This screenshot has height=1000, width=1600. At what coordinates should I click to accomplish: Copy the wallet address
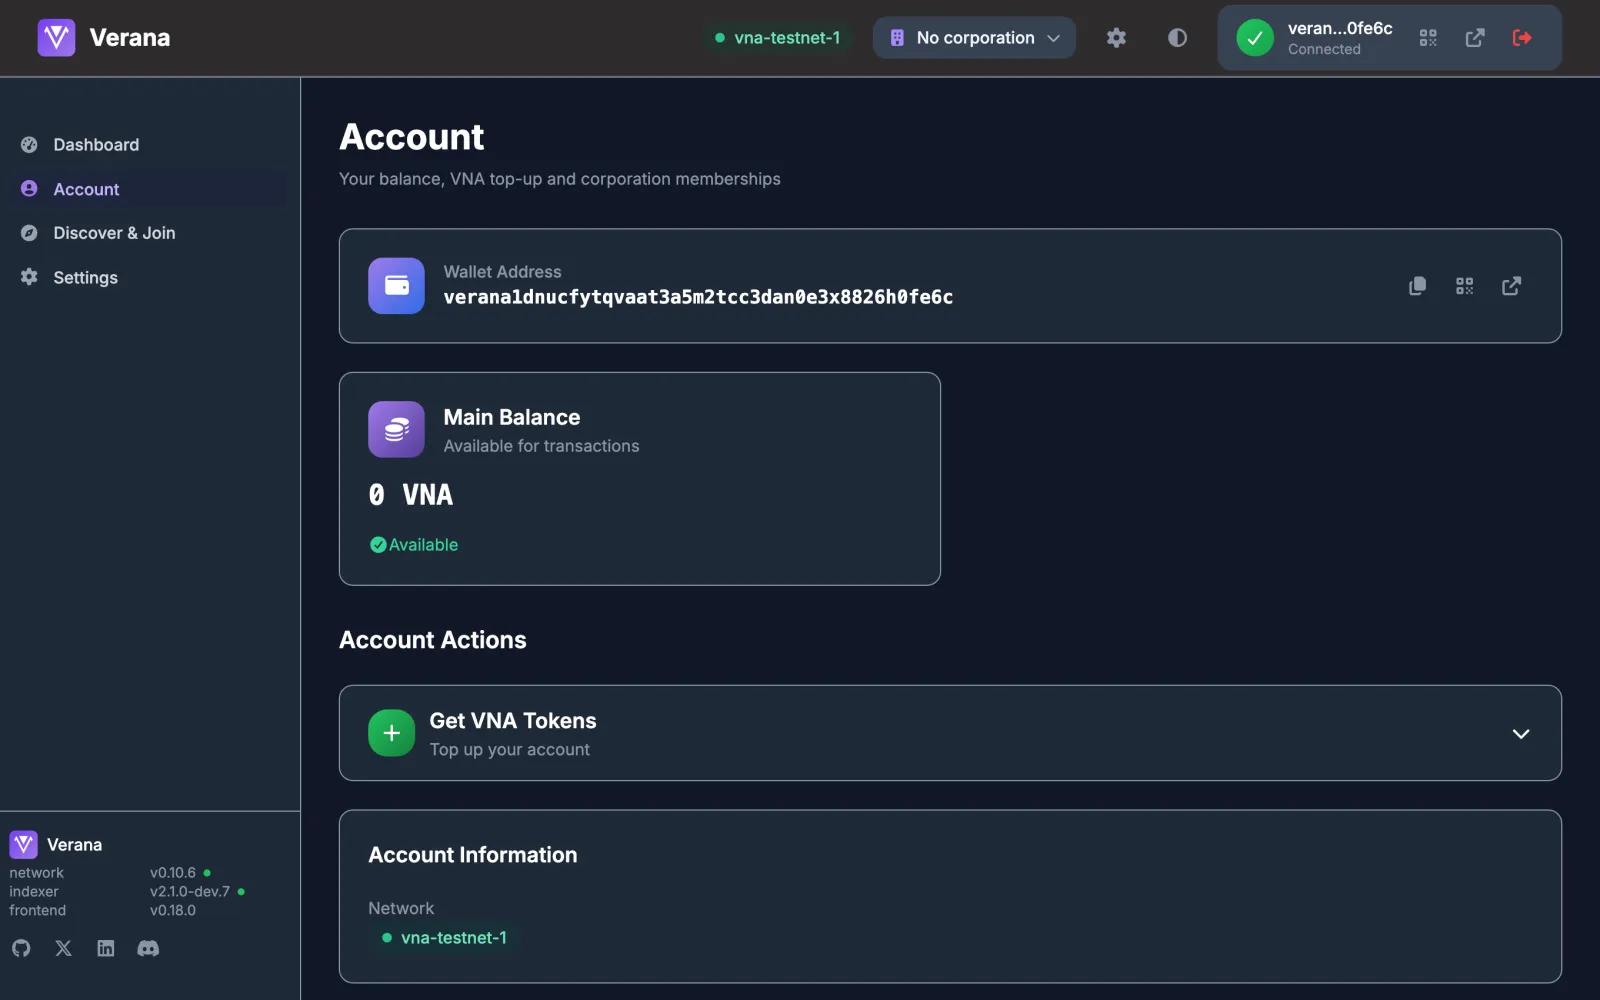click(x=1417, y=286)
